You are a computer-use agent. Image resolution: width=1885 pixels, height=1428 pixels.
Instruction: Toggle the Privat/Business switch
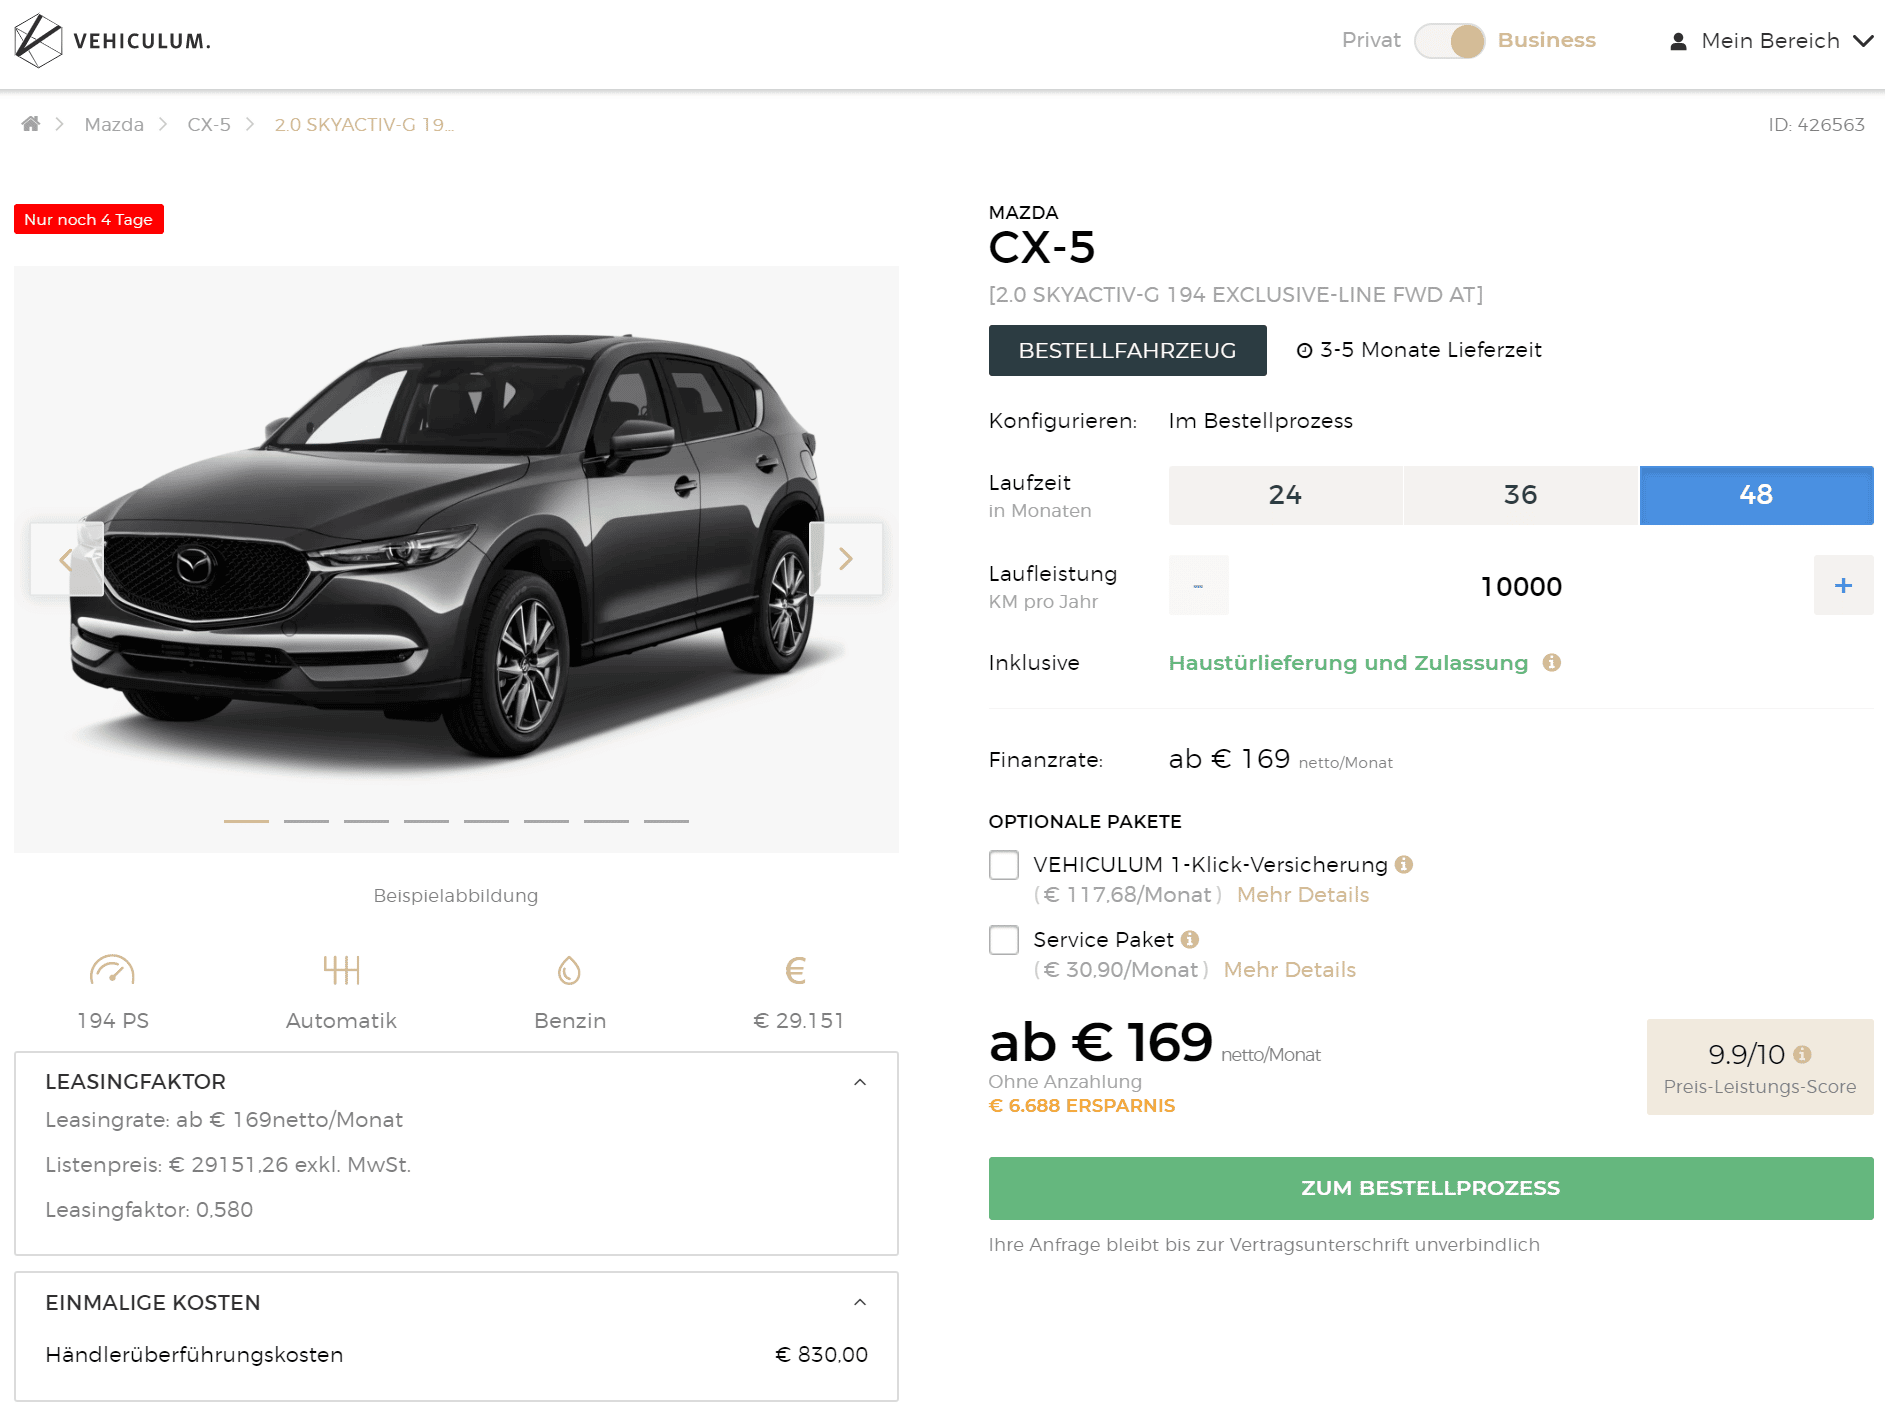pyautogui.click(x=1450, y=41)
